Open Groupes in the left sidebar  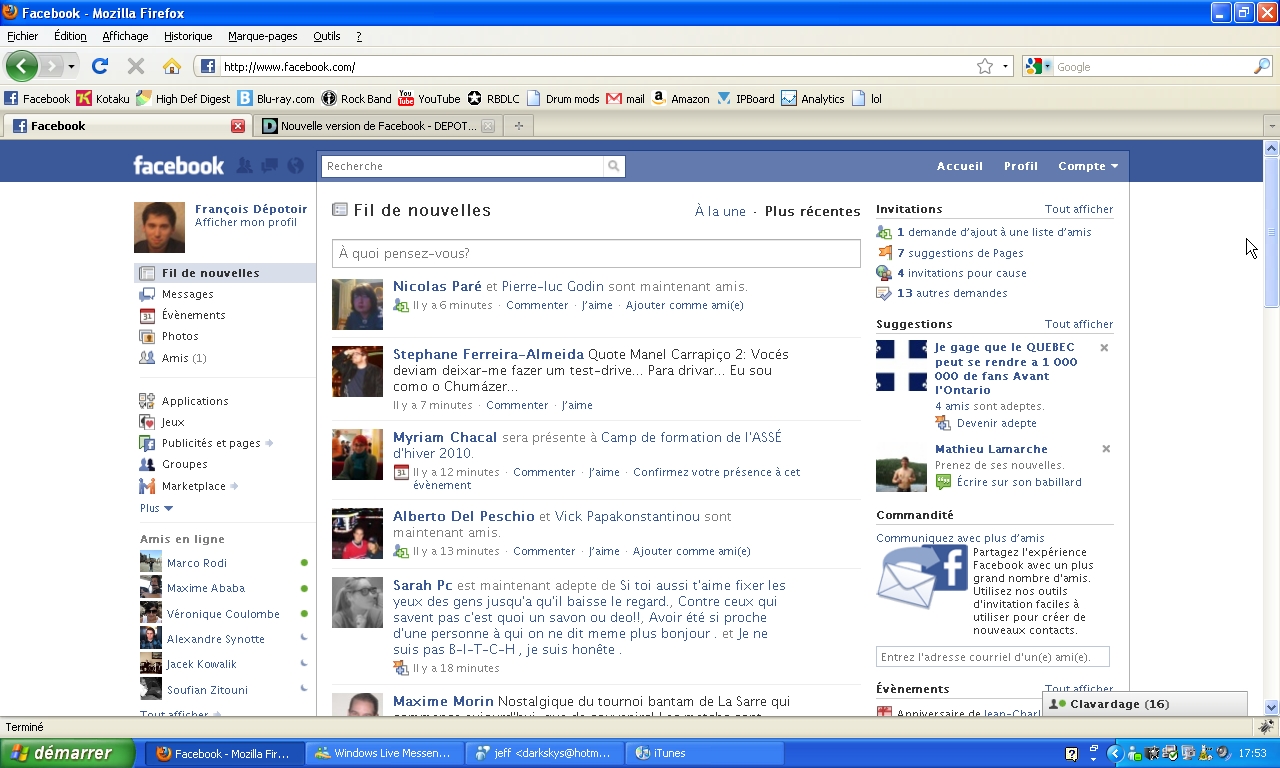pyautogui.click(x=185, y=464)
